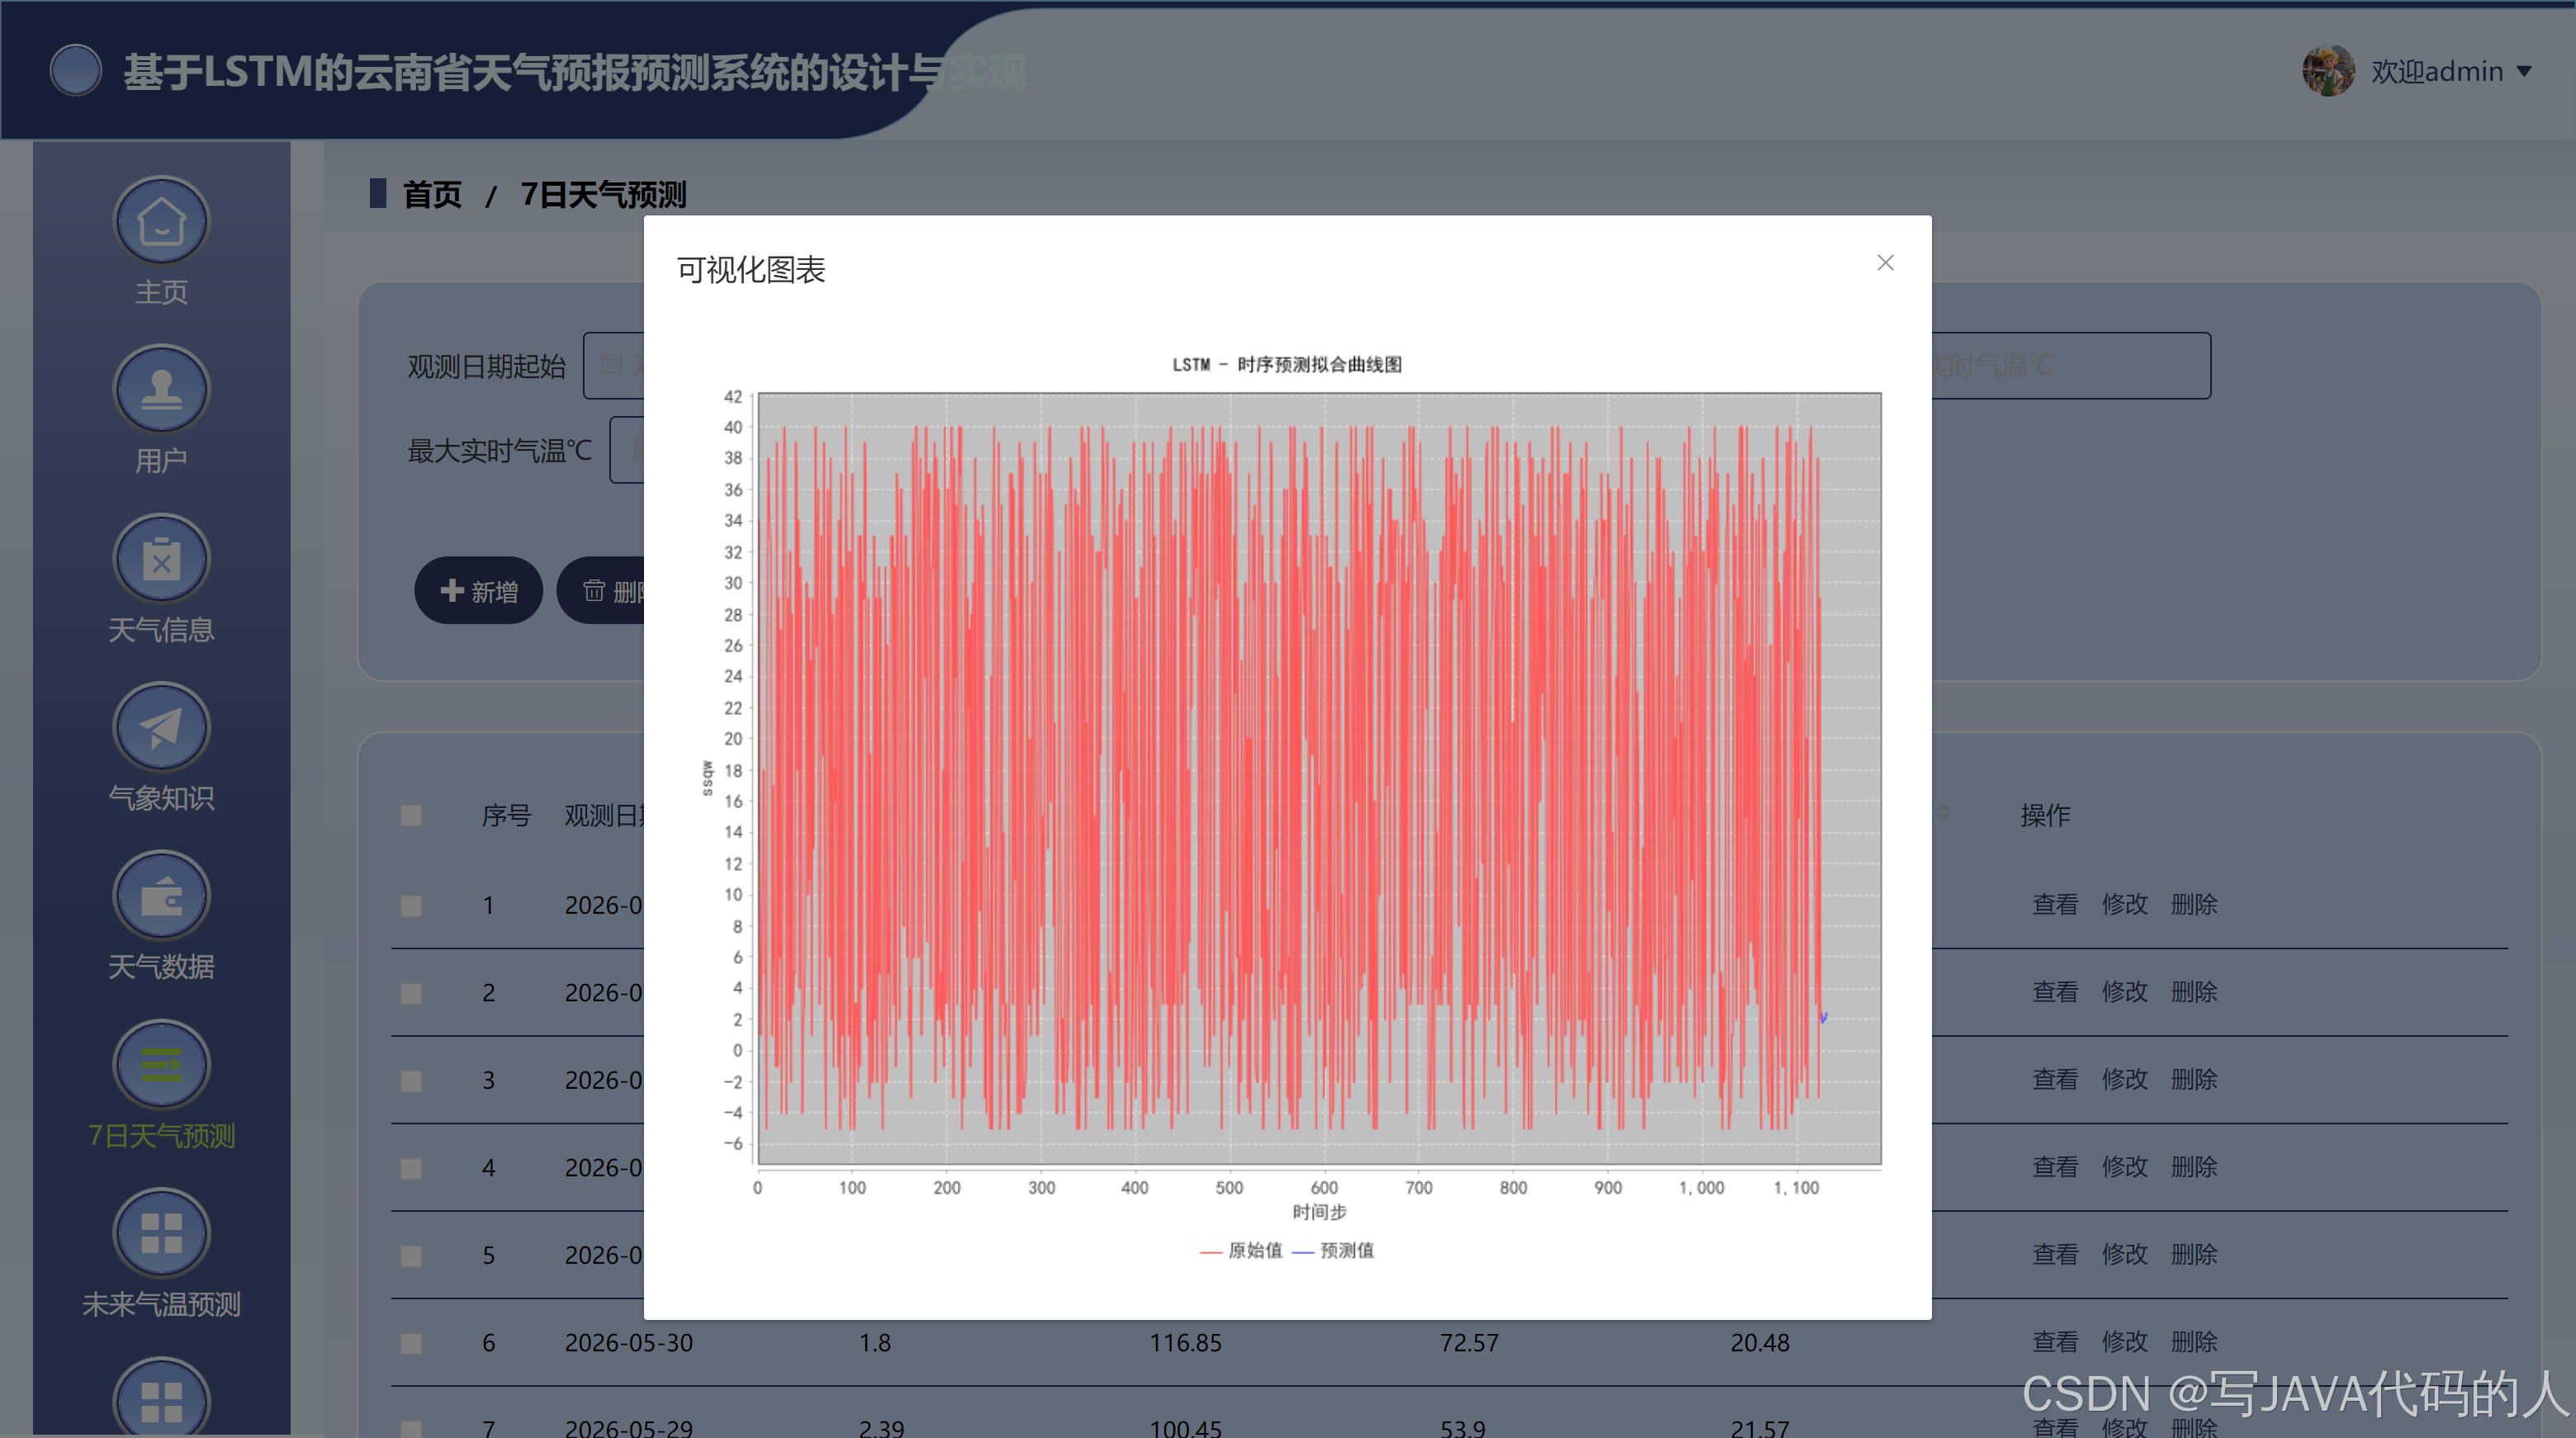This screenshot has height=1438, width=2576.
Task: Click the round logo beside the system title
Action: 76,71
